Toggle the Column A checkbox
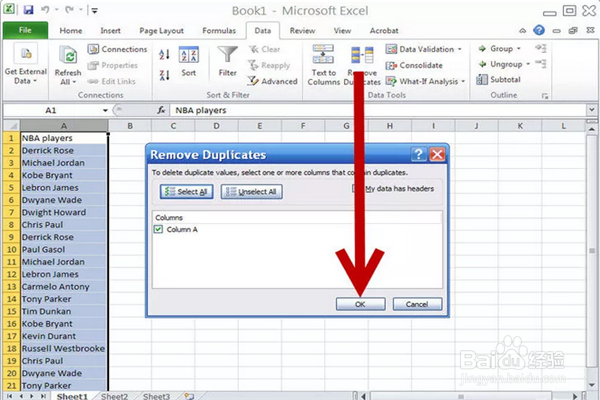The image size is (600, 400). click(x=158, y=229)
